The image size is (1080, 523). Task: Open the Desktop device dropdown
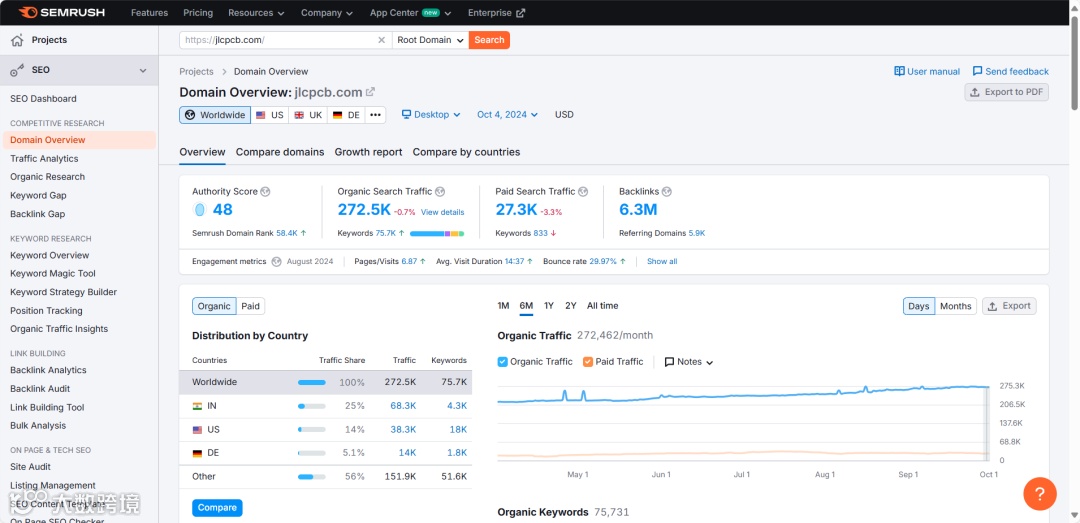[x=431, y=115]
